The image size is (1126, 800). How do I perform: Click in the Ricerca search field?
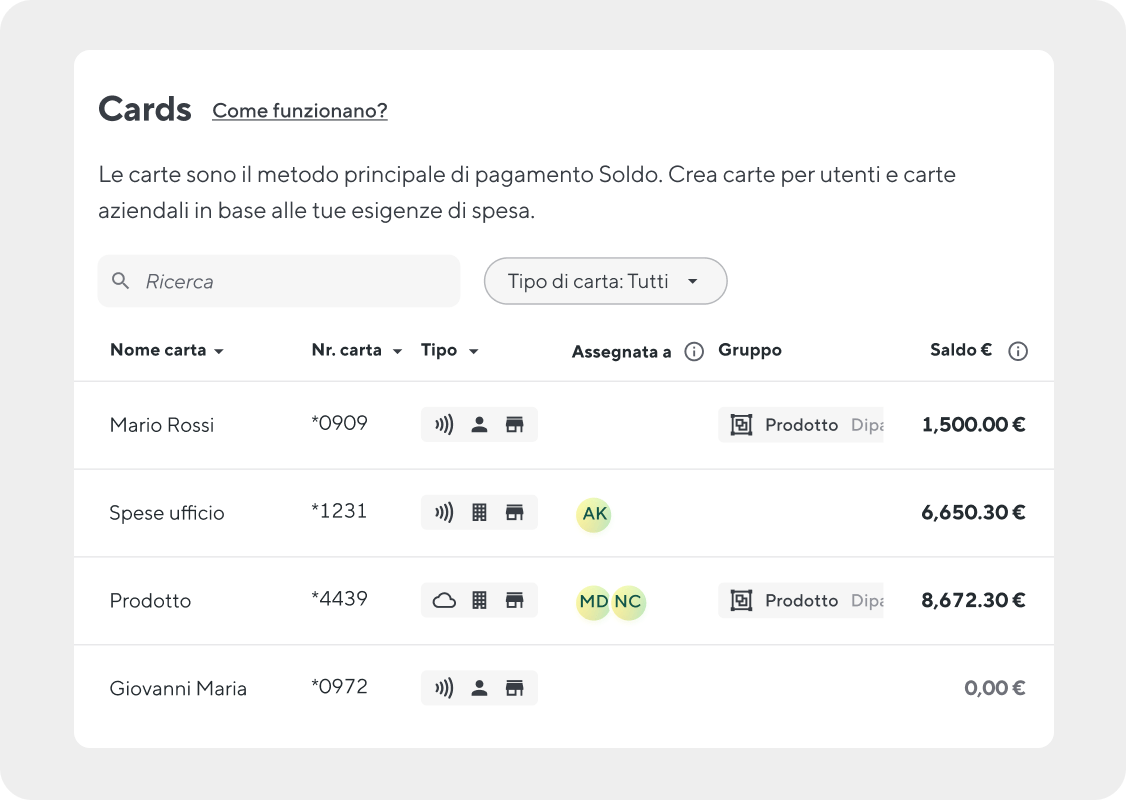(x=290, y=281)
